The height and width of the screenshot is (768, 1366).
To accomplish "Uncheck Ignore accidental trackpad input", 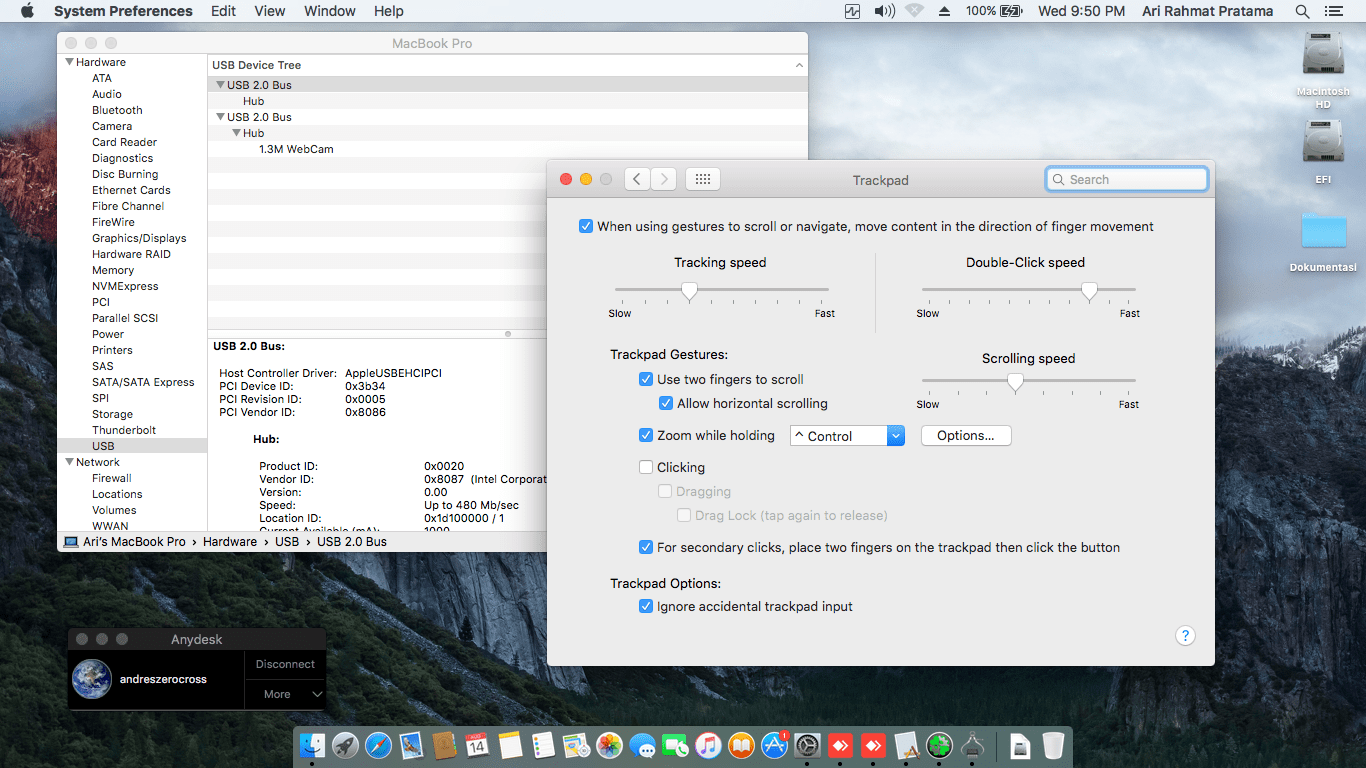I will point(646,606).
